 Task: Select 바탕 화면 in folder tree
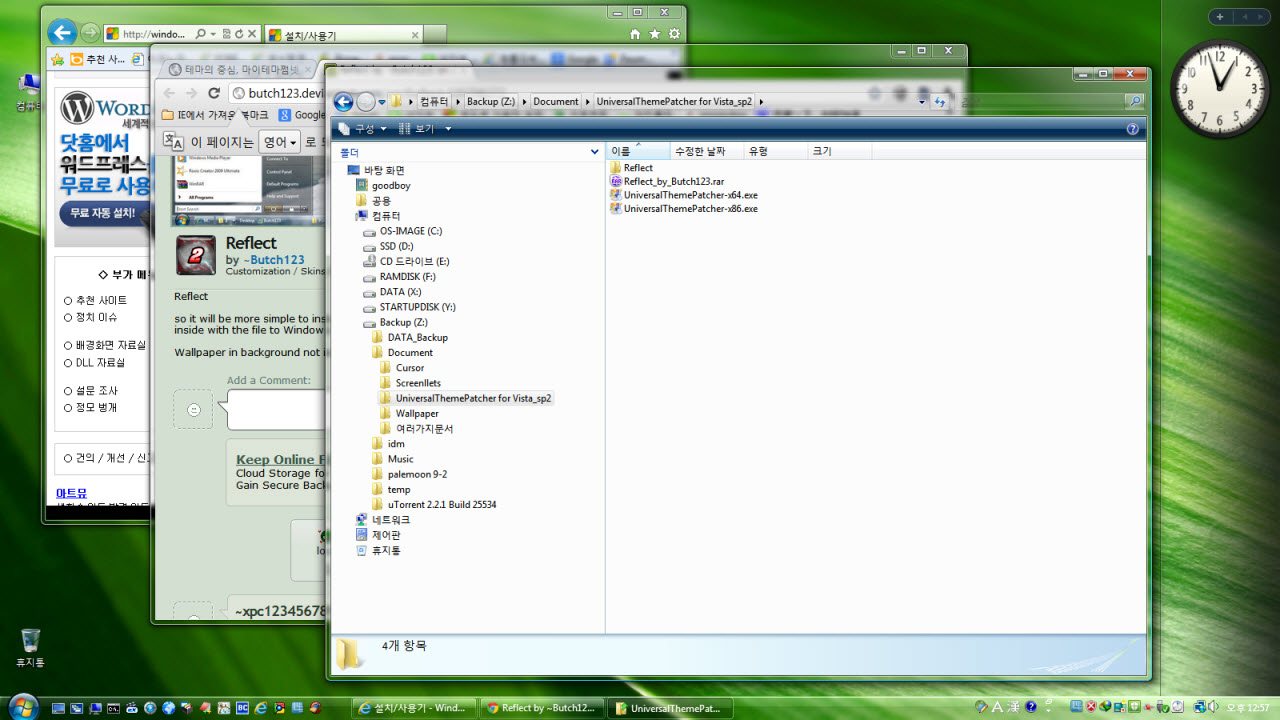[376, 170]
